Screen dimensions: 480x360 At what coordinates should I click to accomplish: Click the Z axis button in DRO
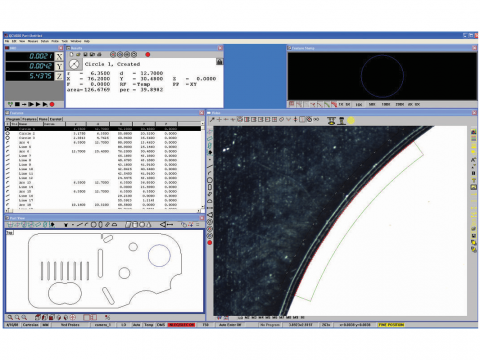(59, 76)
